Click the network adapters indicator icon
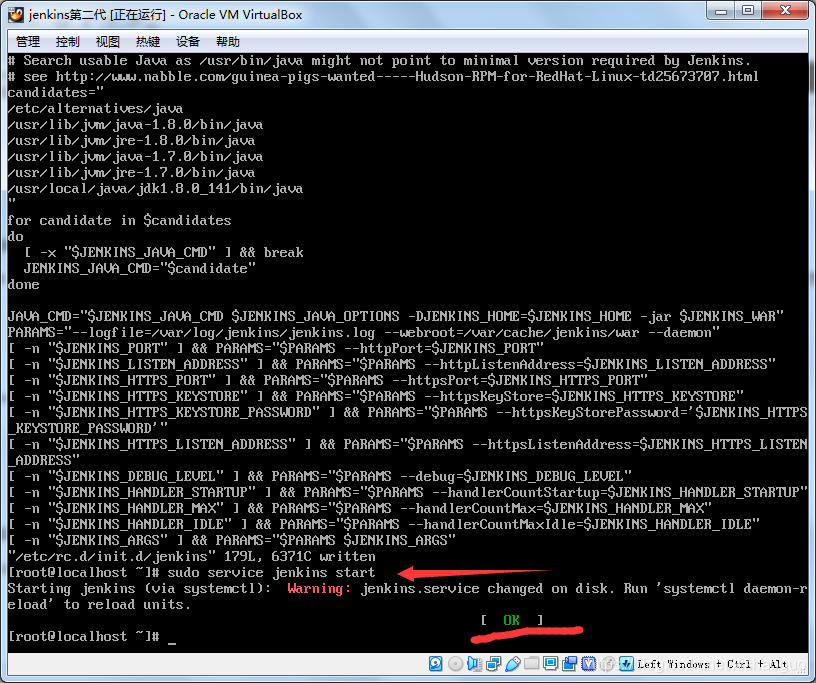 (493, 664)
